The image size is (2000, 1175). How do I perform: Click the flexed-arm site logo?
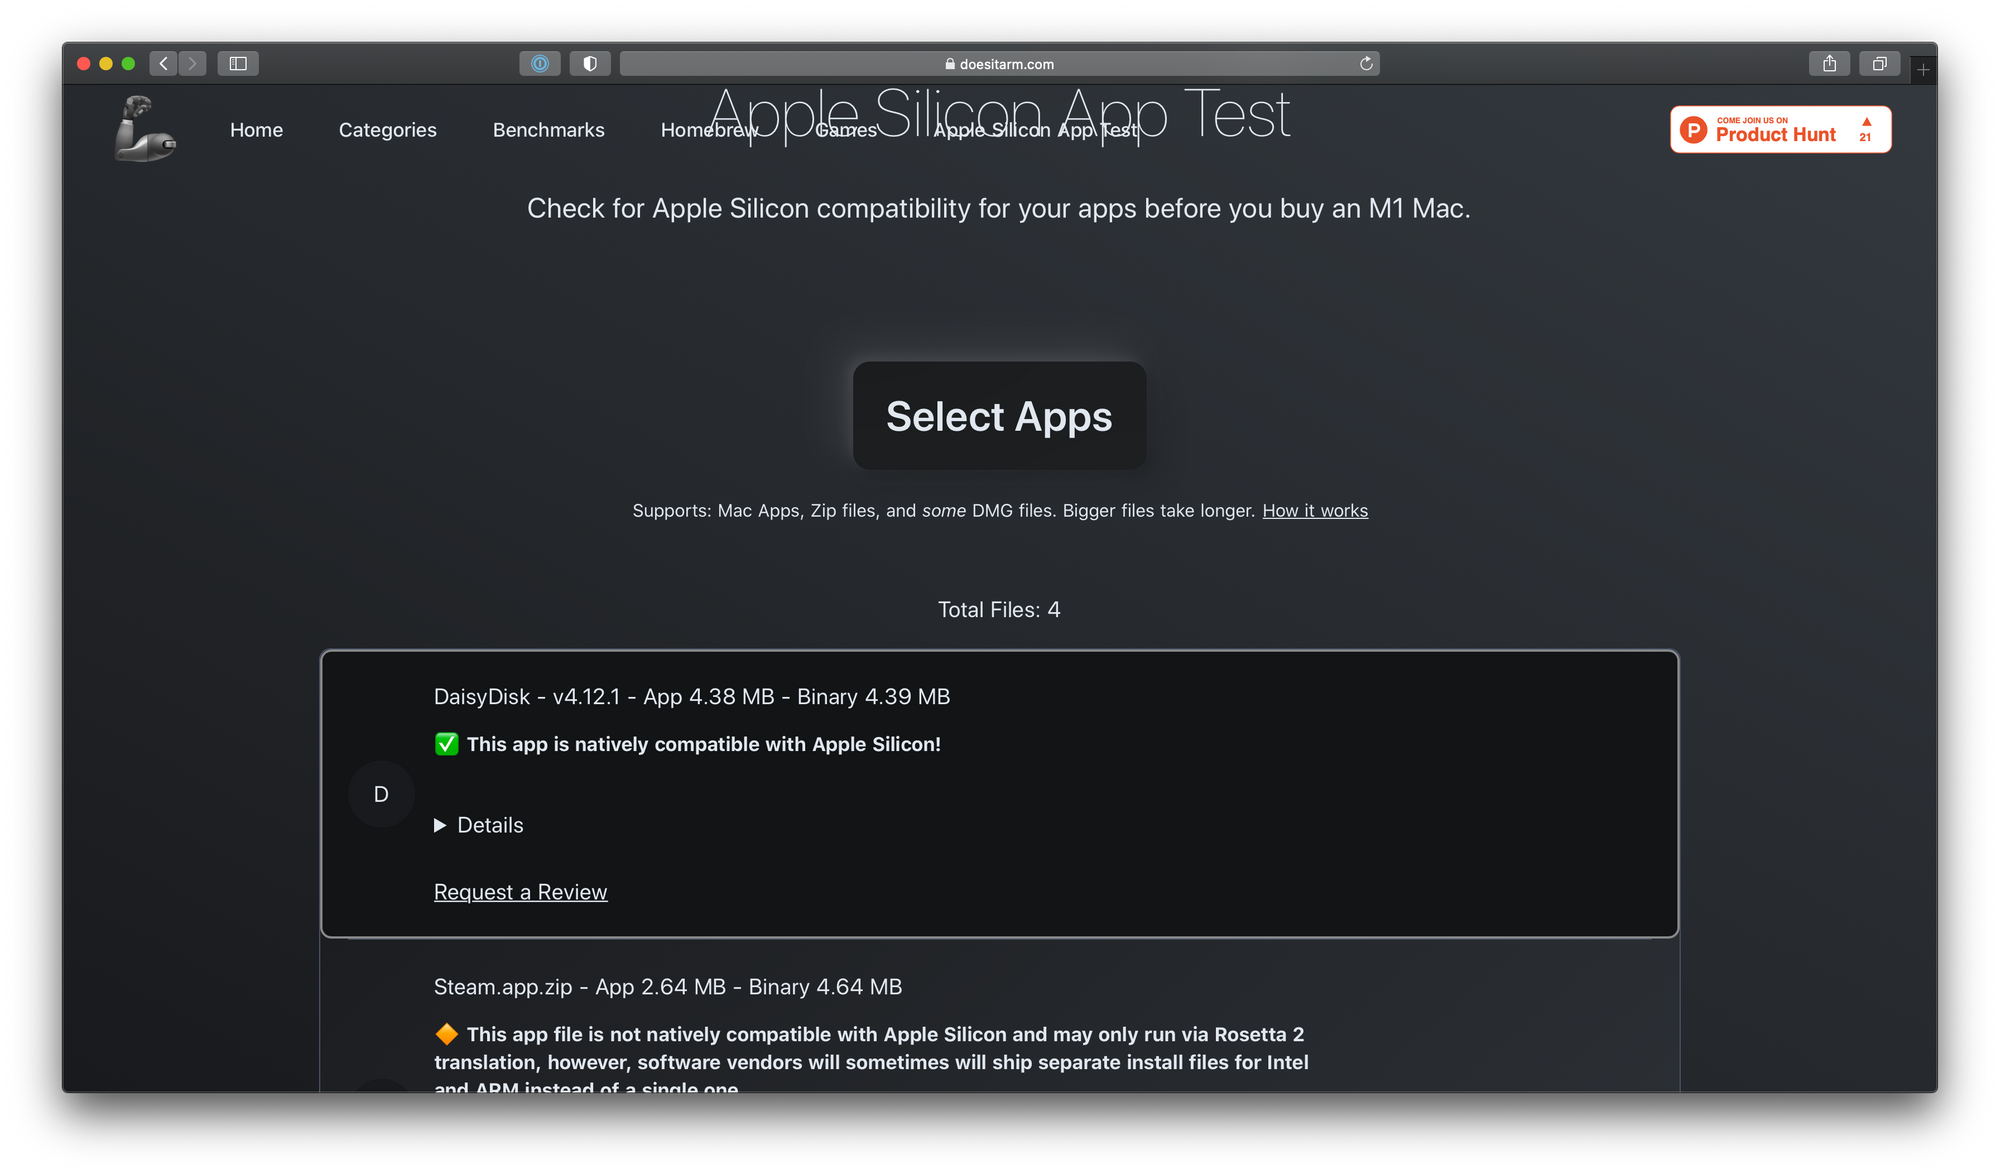[x=146, y=128]
